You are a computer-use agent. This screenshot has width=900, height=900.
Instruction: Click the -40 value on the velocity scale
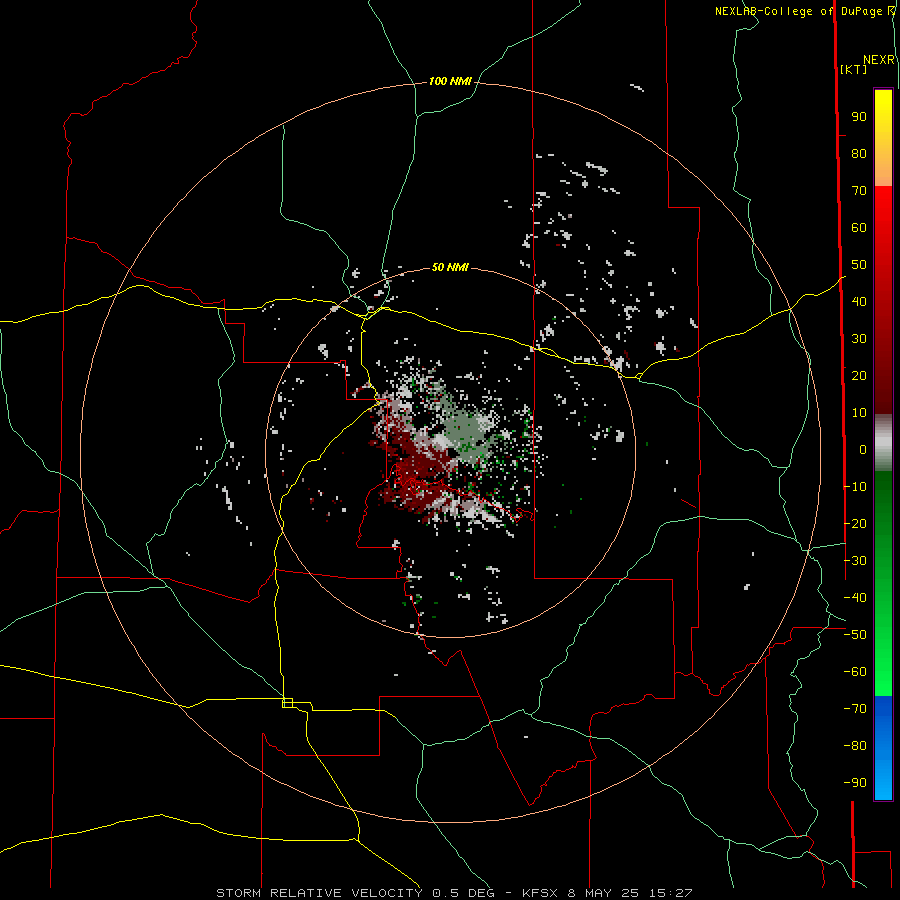coord(855,598)
